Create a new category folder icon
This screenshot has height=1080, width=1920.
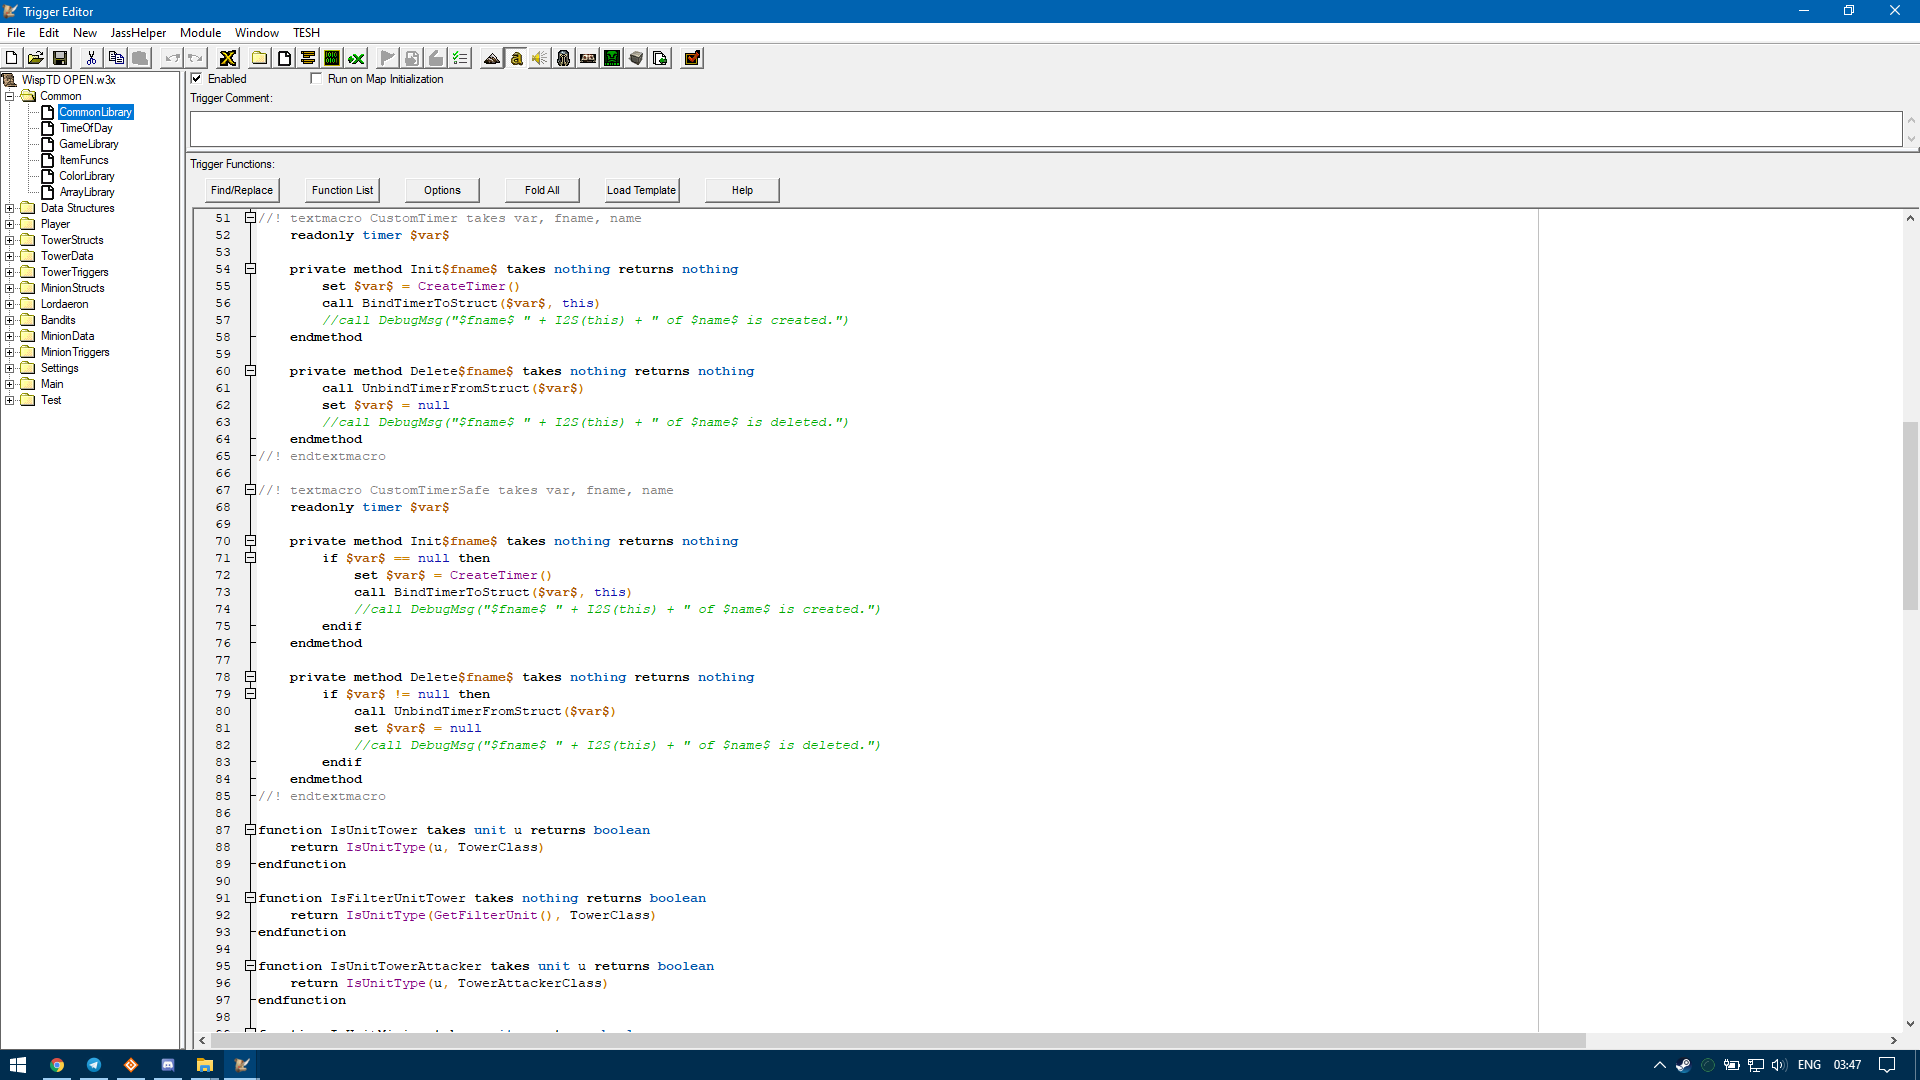(259, 58)
